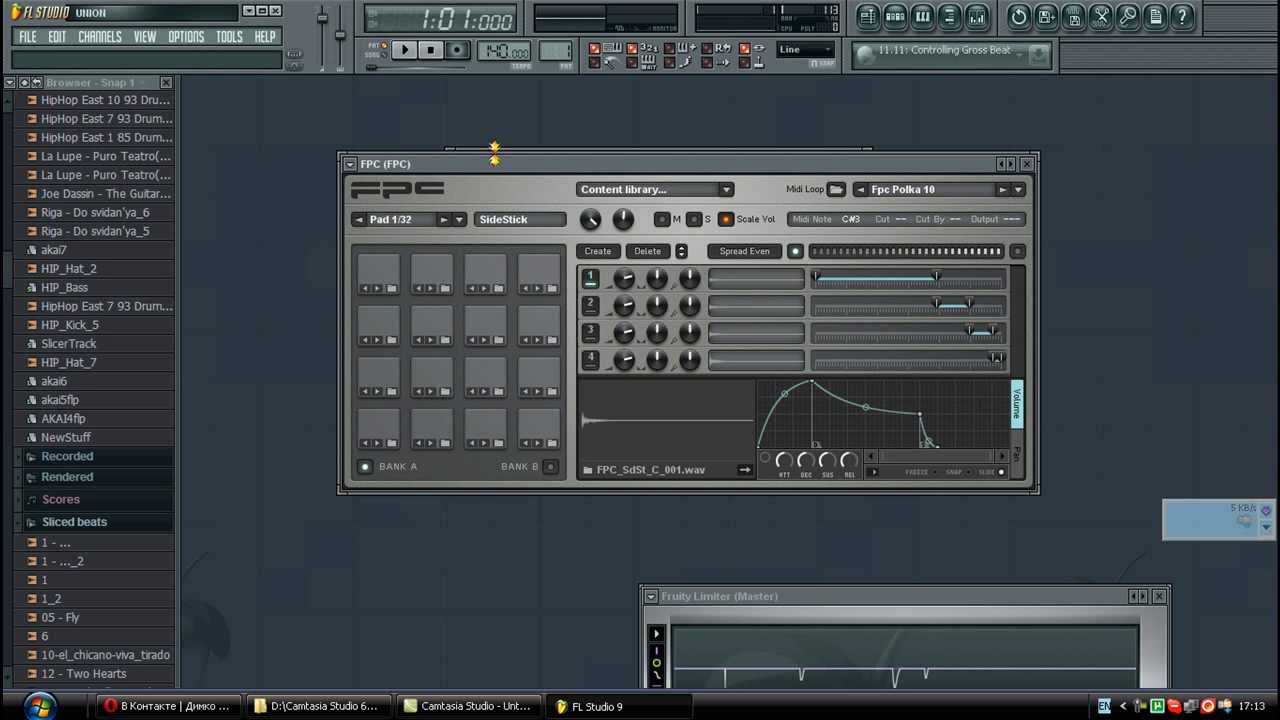1280x720 pixels.
Task: Stop playback with the Stop button
Action: click(x=430, y=51)
